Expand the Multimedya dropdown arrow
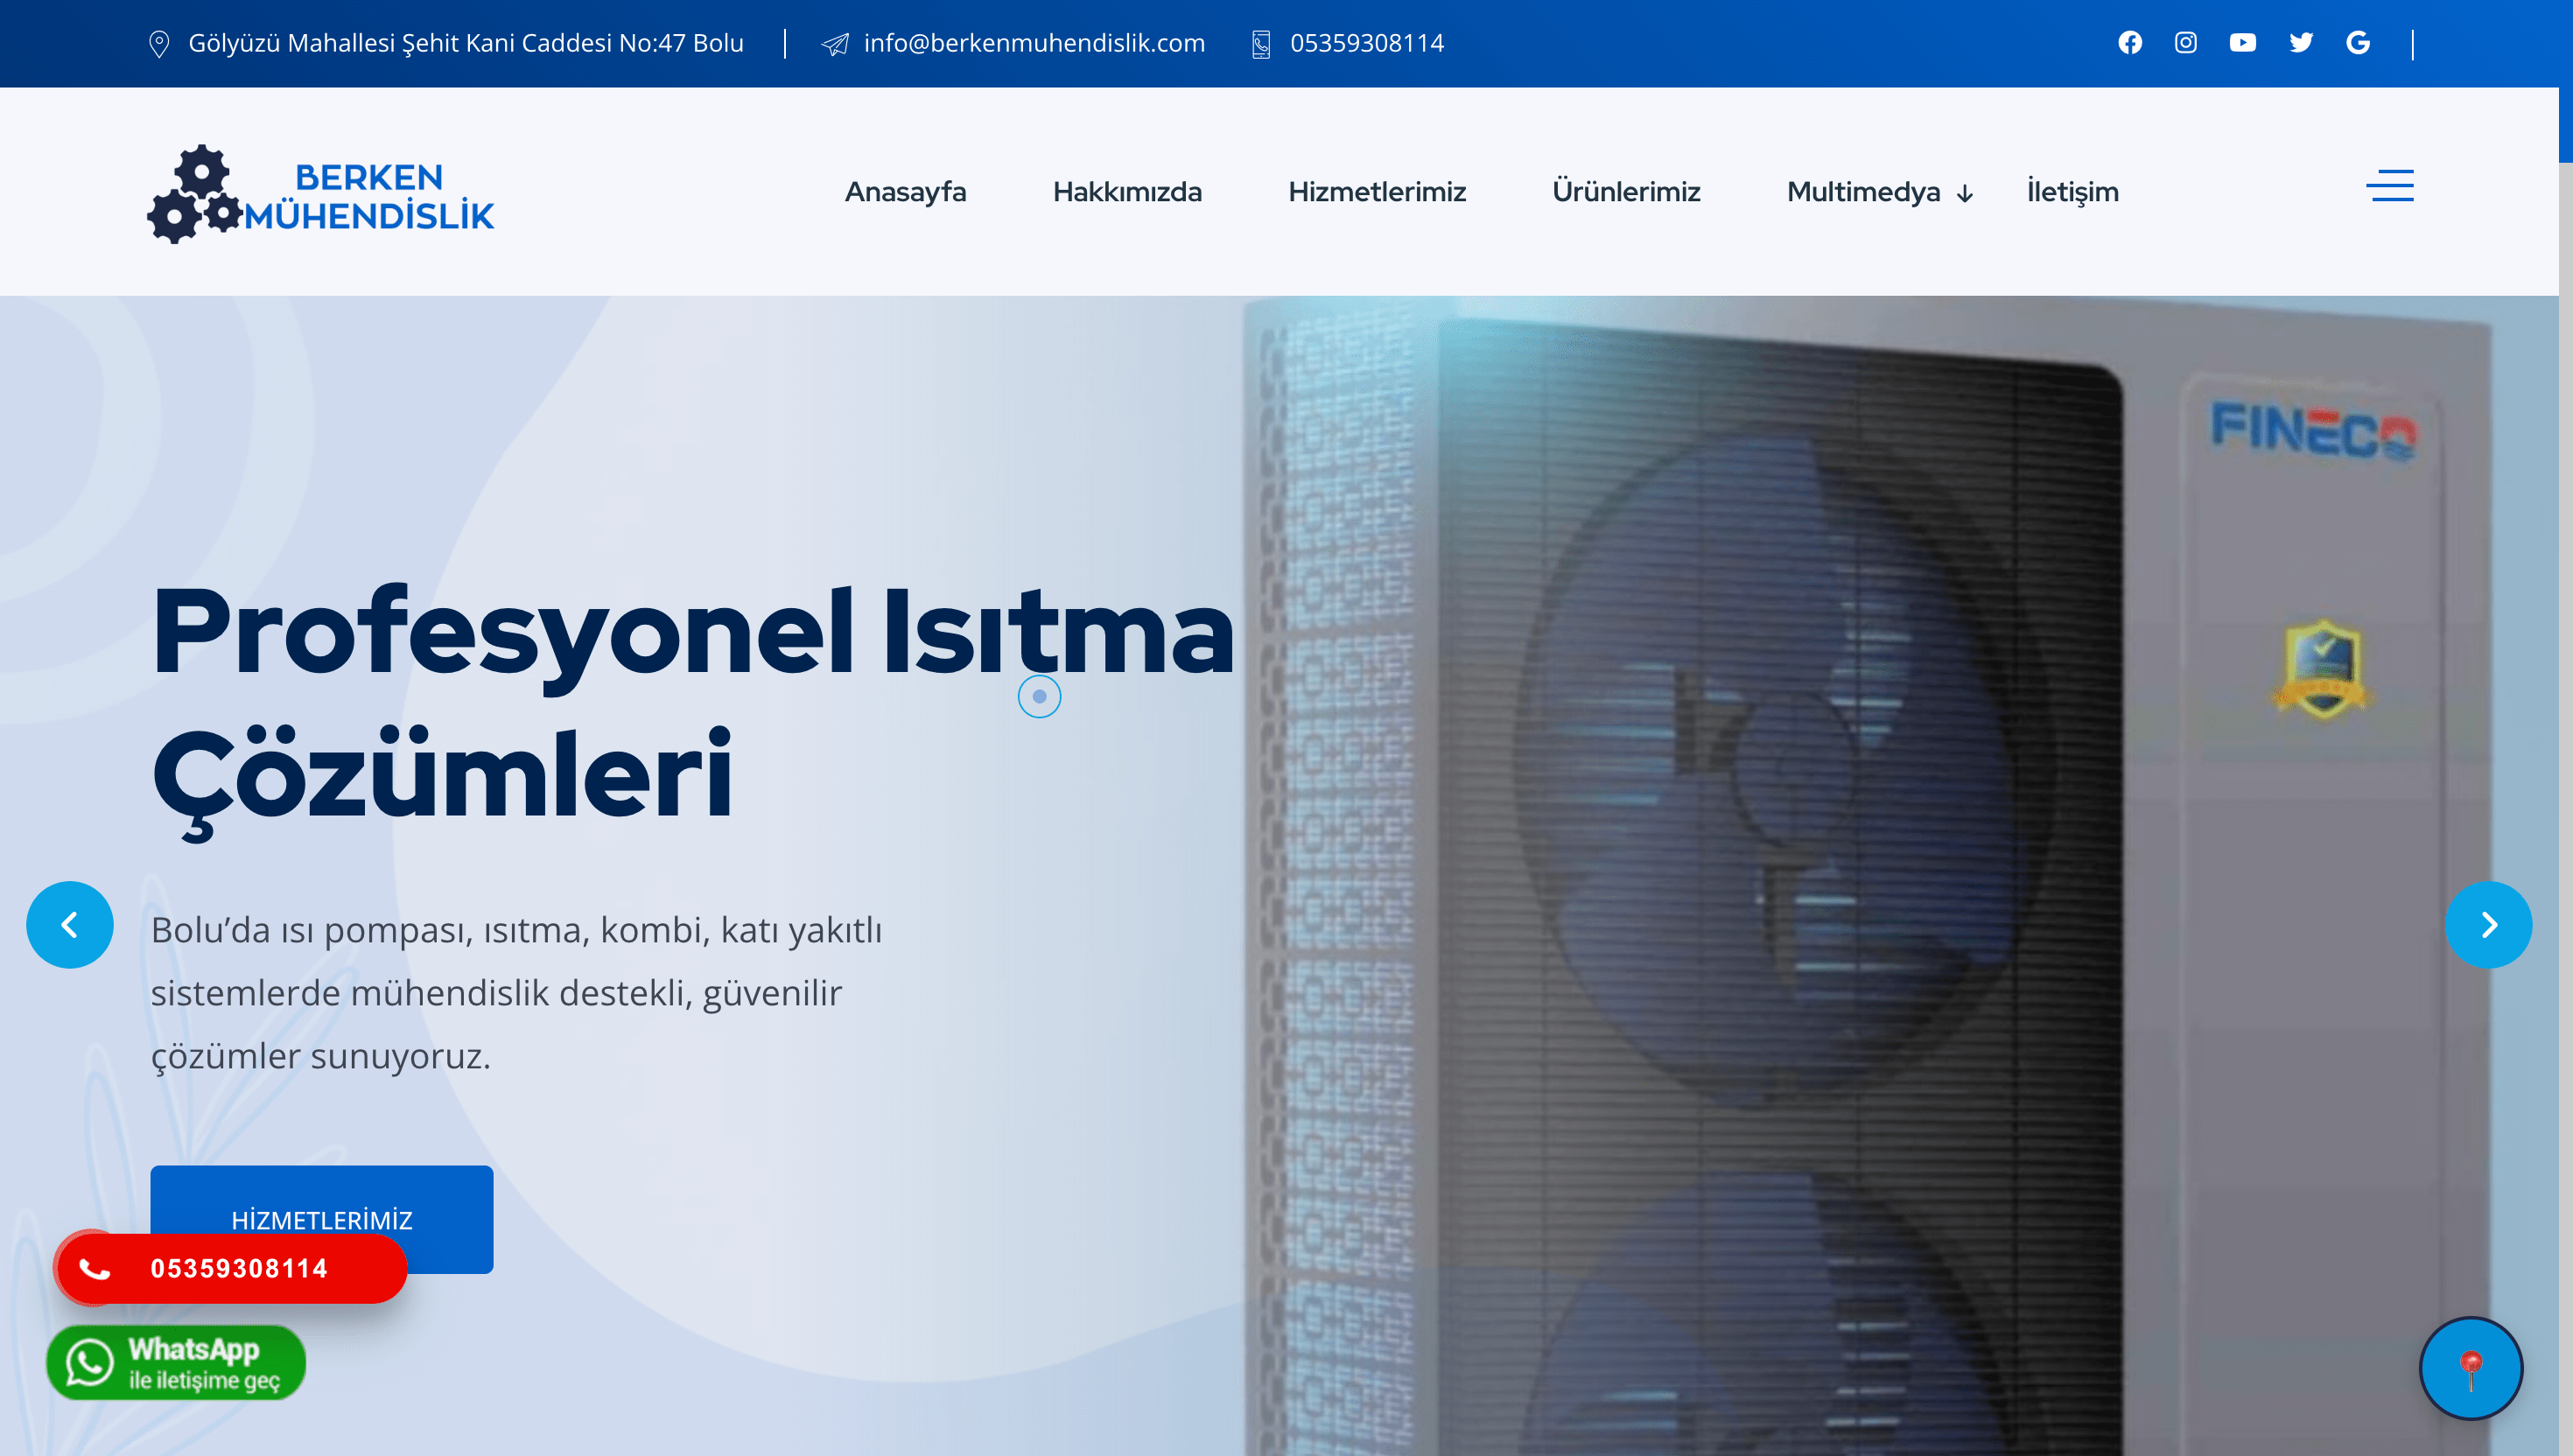Image resolution: width=2573 pixels, height=1456 pixels. tap(1965, 194)
